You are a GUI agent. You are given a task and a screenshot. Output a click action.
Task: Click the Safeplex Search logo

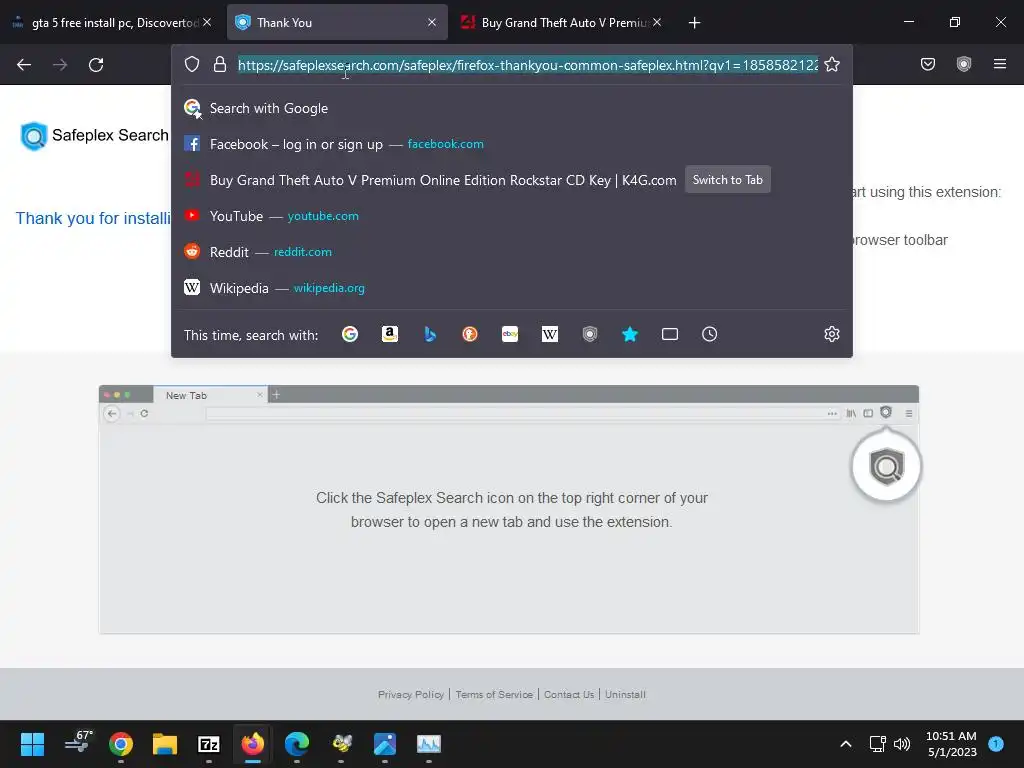[x=95, y=136]
